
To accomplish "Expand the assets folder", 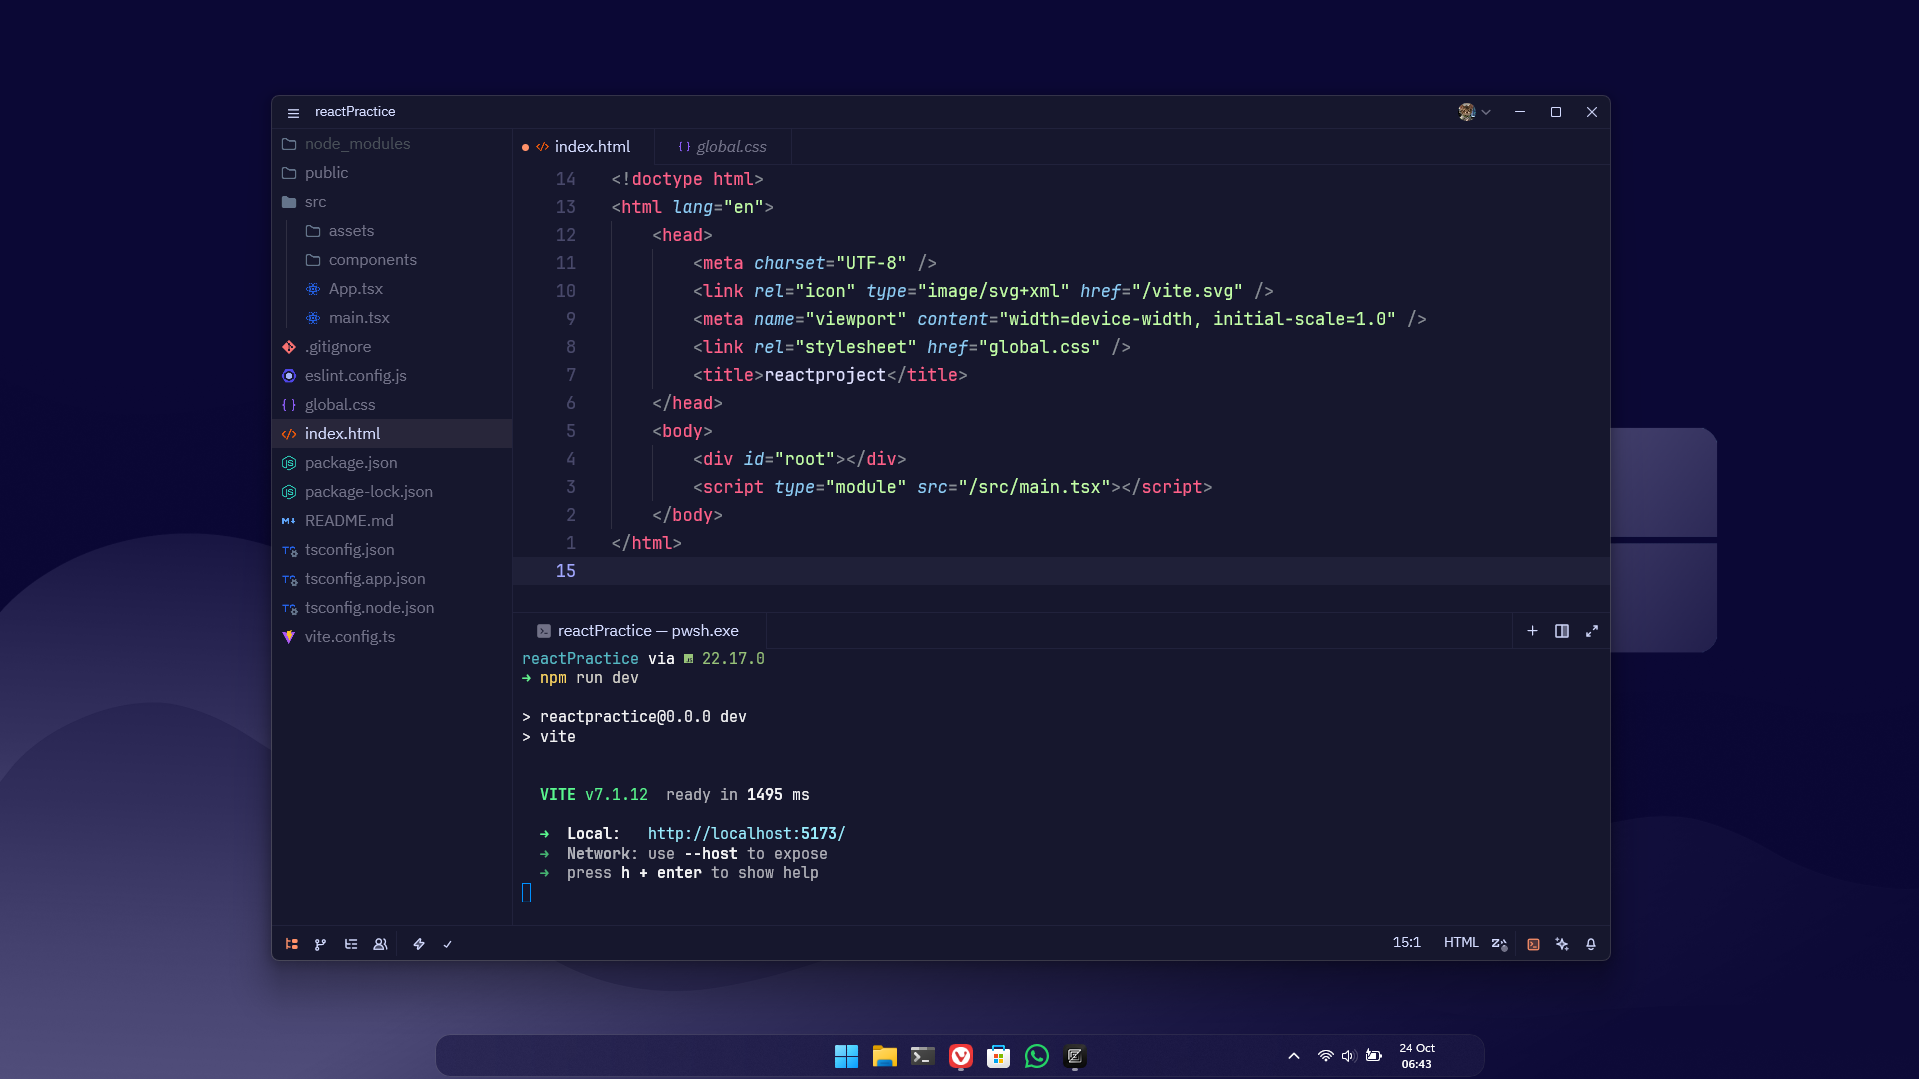I will click(x=392, y=231).
